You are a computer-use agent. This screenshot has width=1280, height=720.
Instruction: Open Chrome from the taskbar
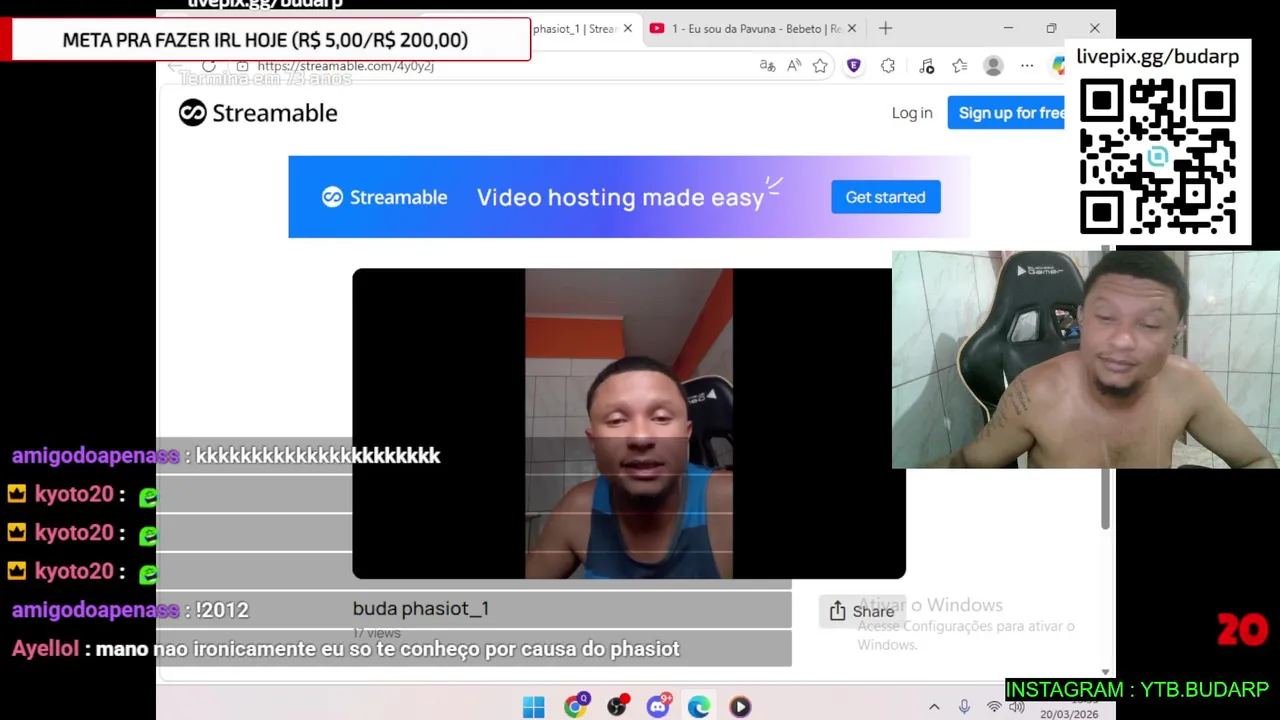click(575, 707)
